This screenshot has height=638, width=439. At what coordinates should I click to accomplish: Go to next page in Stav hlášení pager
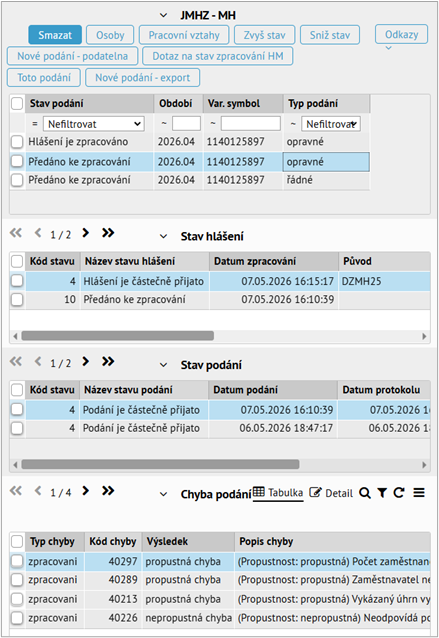coord(85,233)
